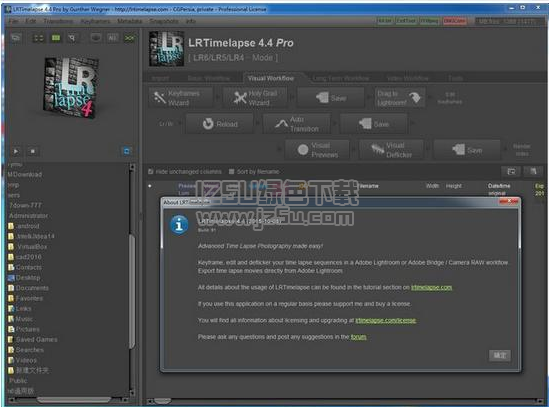The height and width of the screenshot is (407, 550).
Task: Select the Desktop folder
Action: pos(24,278)
